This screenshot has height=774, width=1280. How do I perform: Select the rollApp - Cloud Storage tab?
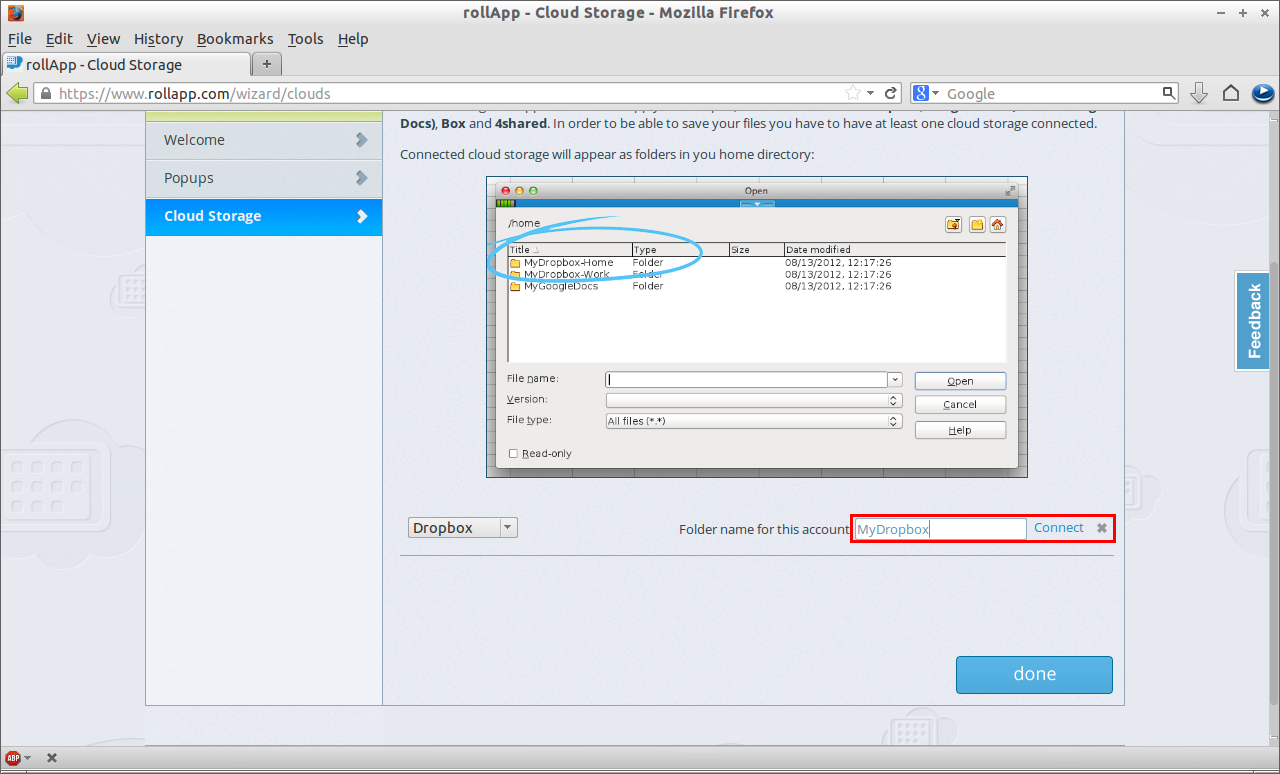[x=126, y=64]
